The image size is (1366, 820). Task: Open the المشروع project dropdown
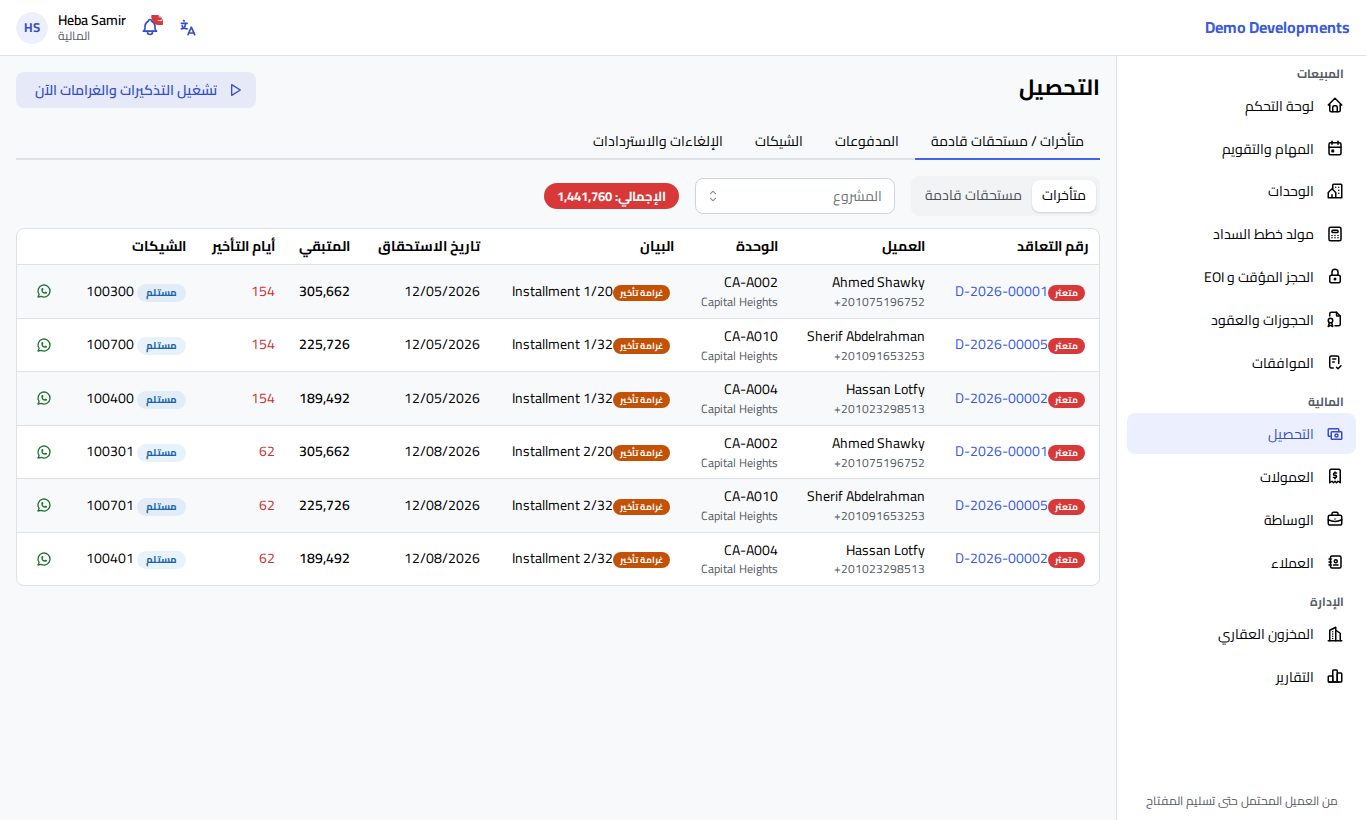pos(796,196)
